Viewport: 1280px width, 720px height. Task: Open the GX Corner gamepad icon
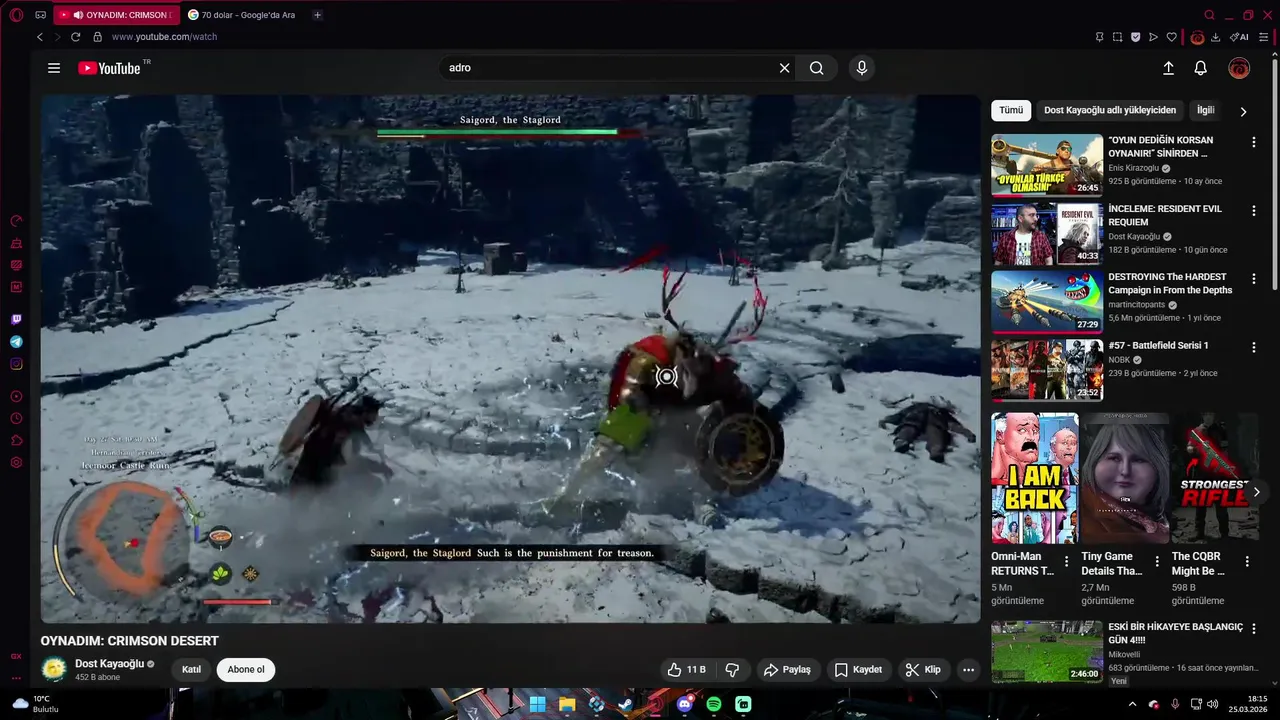point(40,15)
